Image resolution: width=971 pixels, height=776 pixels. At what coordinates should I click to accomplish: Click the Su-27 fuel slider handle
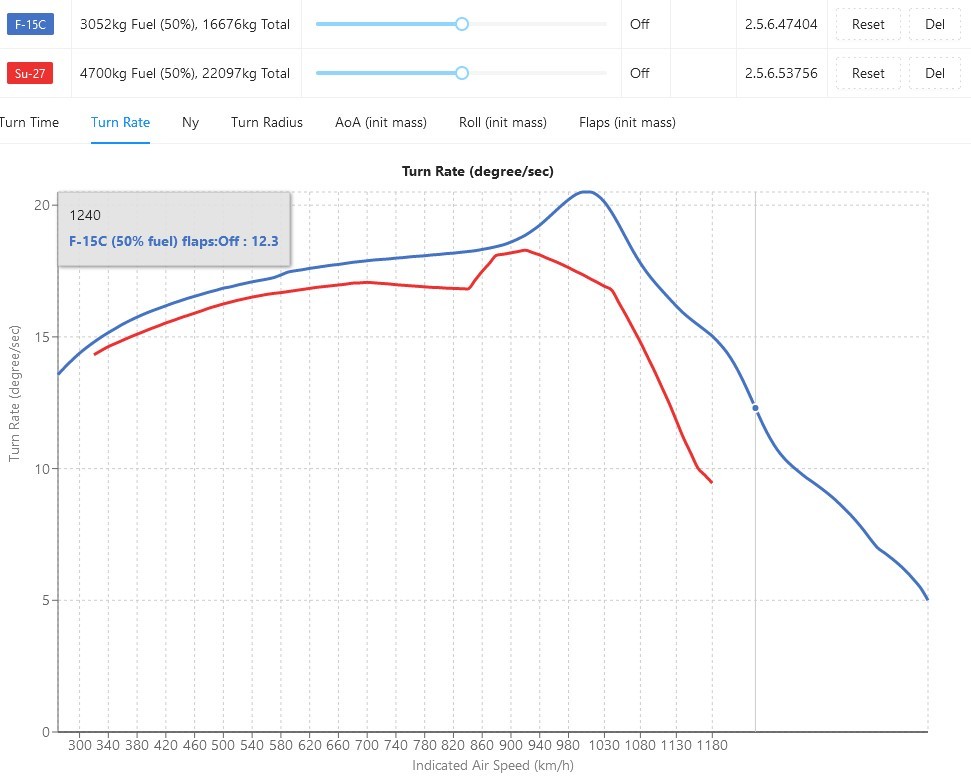click(462, 73)
